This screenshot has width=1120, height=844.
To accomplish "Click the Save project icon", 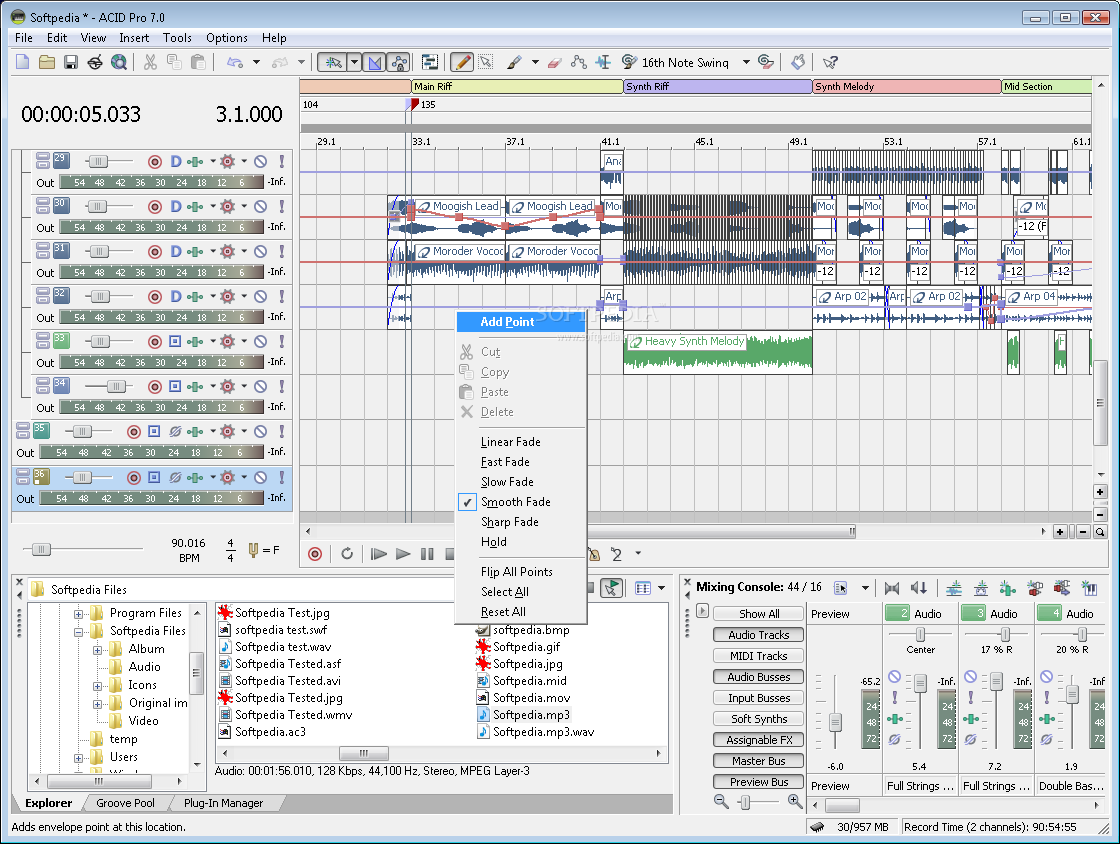I will point(71,62).
